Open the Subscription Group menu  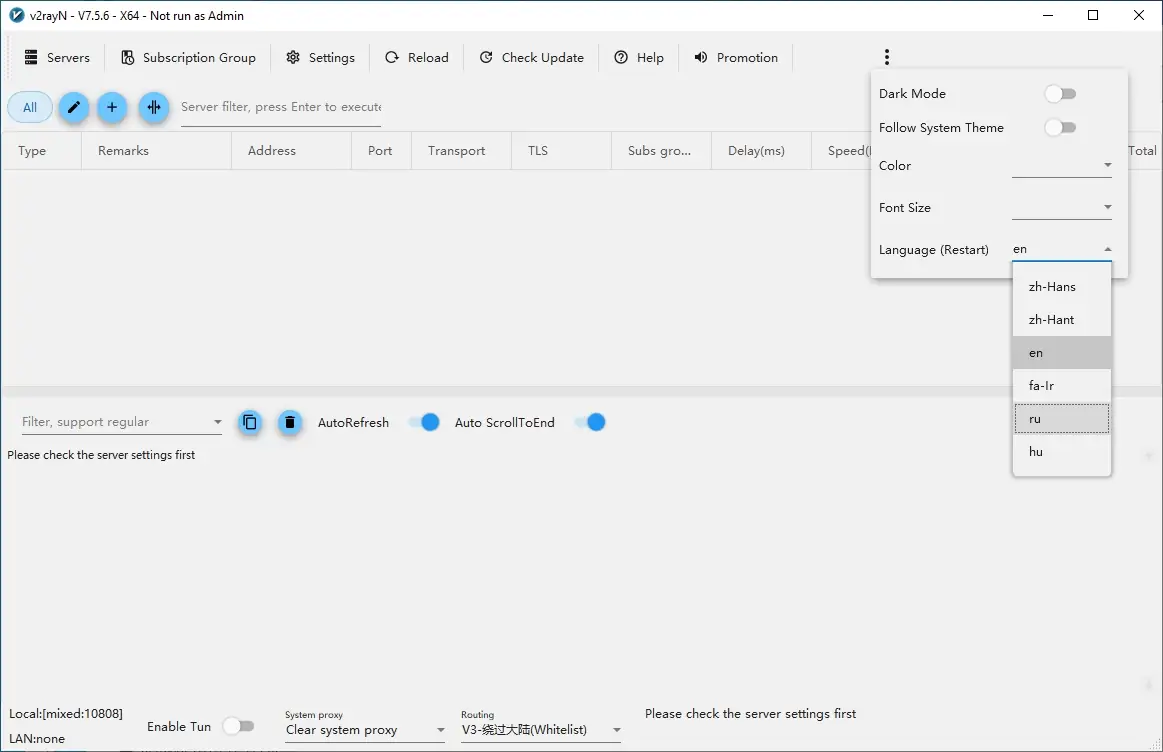188,57
